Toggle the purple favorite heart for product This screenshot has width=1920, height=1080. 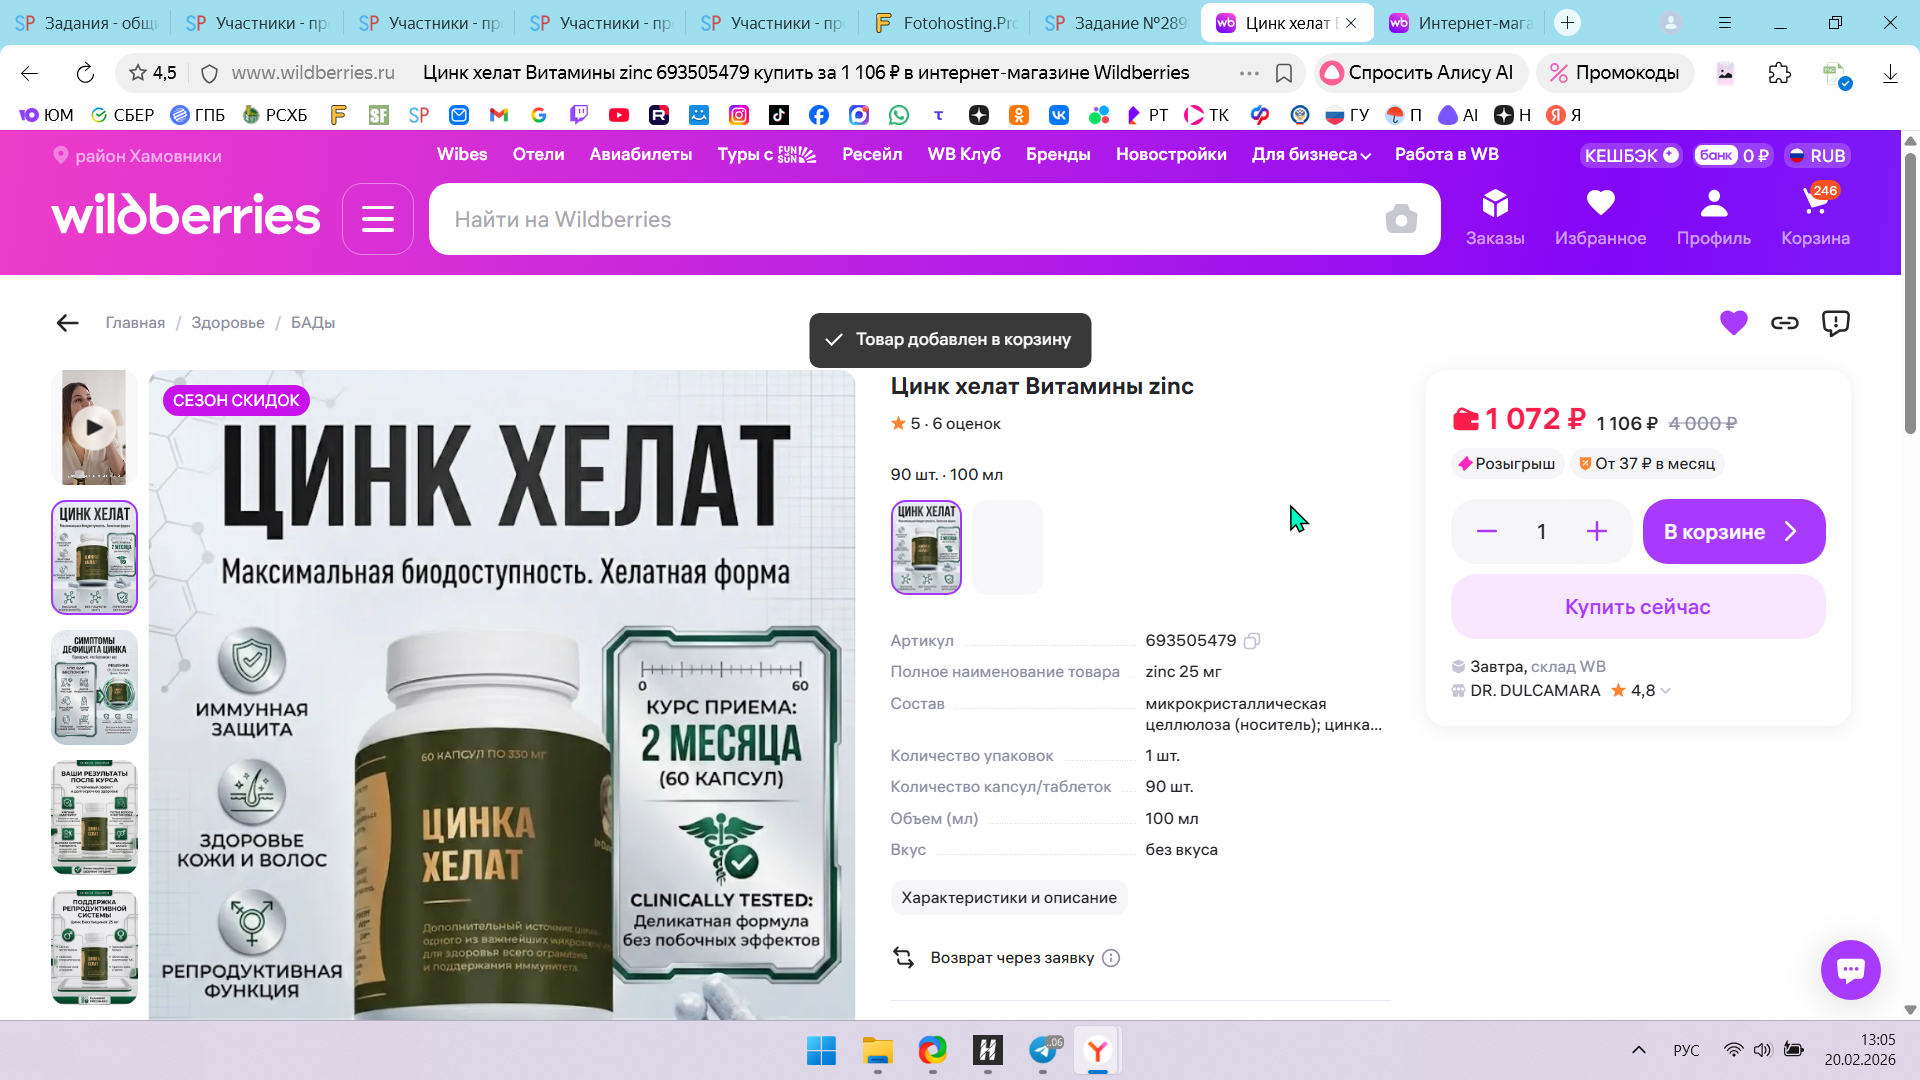tap(1733, 323)
